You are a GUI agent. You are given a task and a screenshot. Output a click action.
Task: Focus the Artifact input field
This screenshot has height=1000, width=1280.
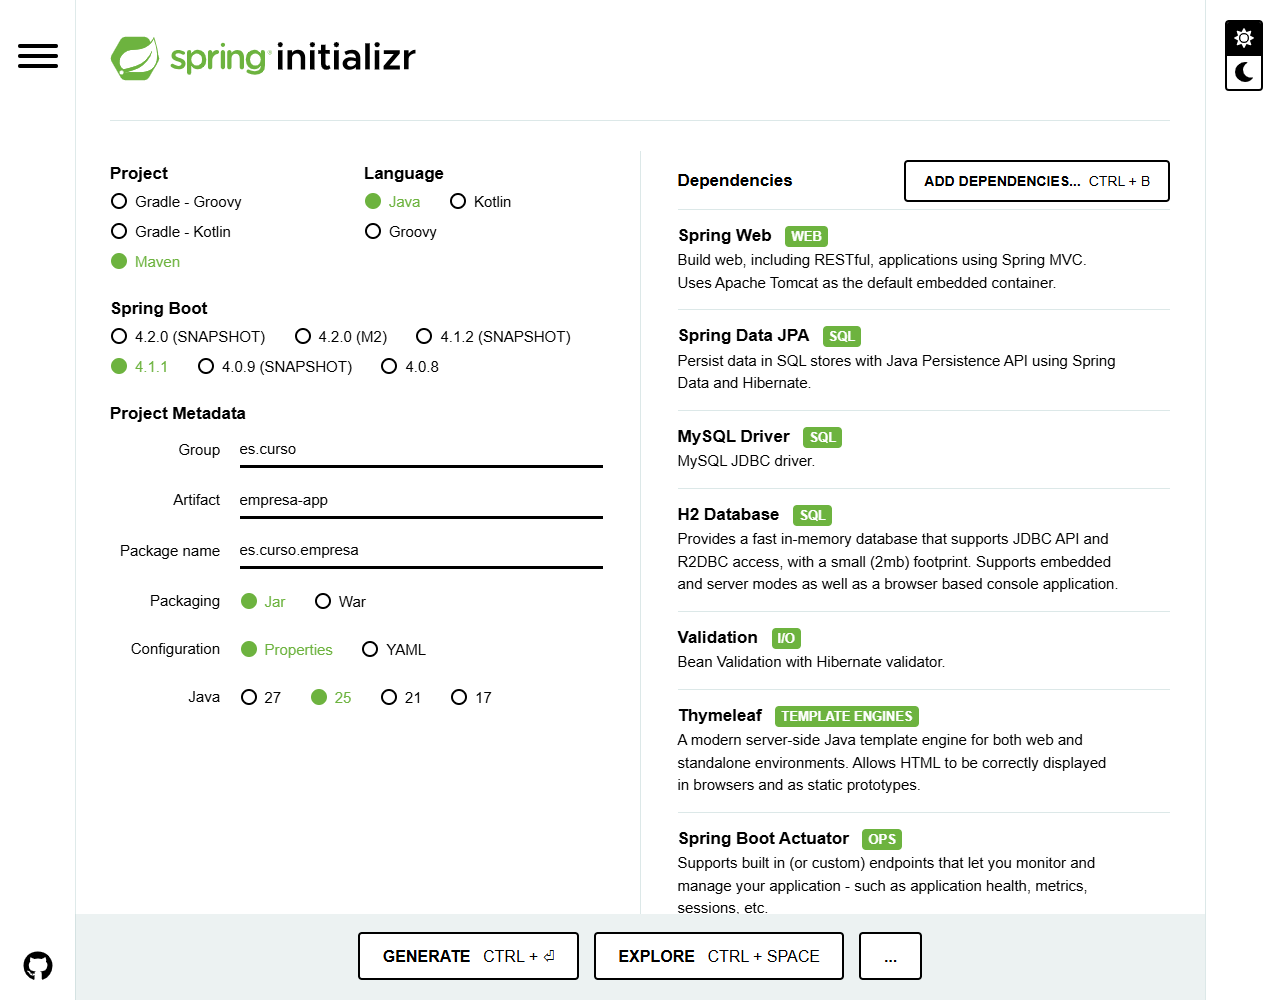(421, 500)
